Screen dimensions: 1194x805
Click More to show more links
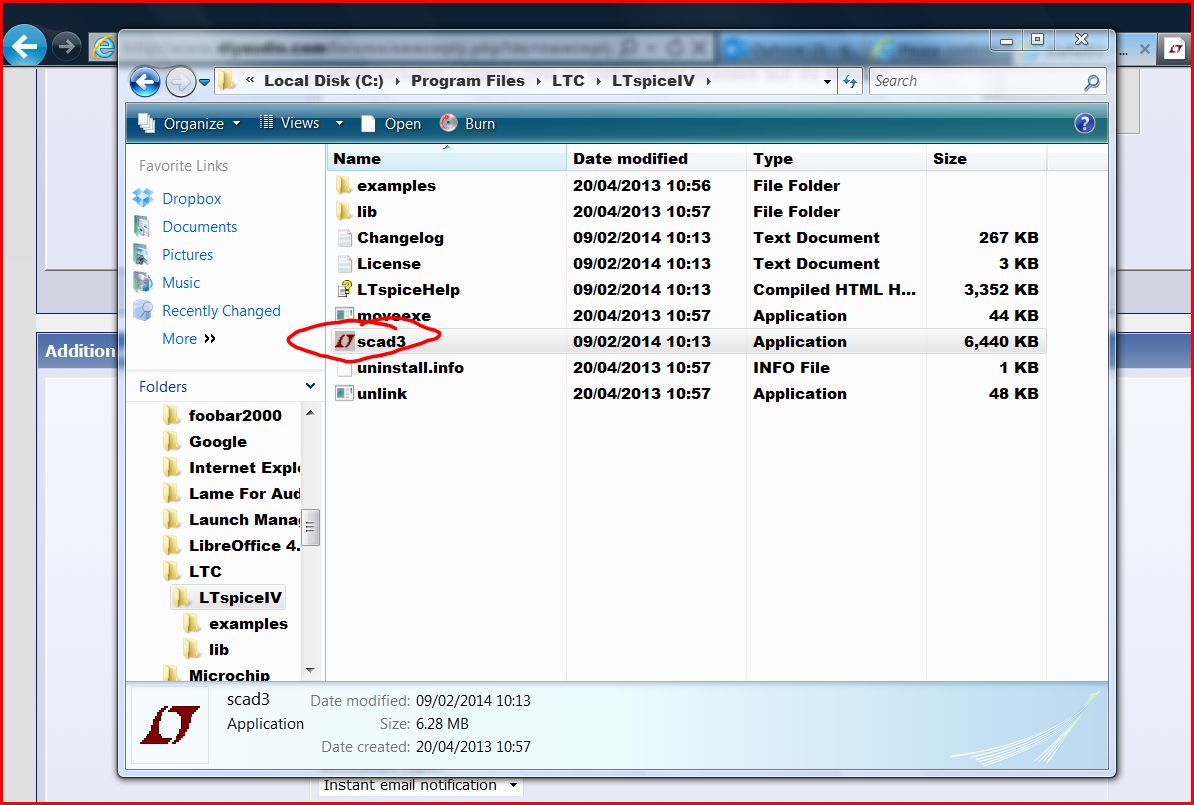[189, 339]
